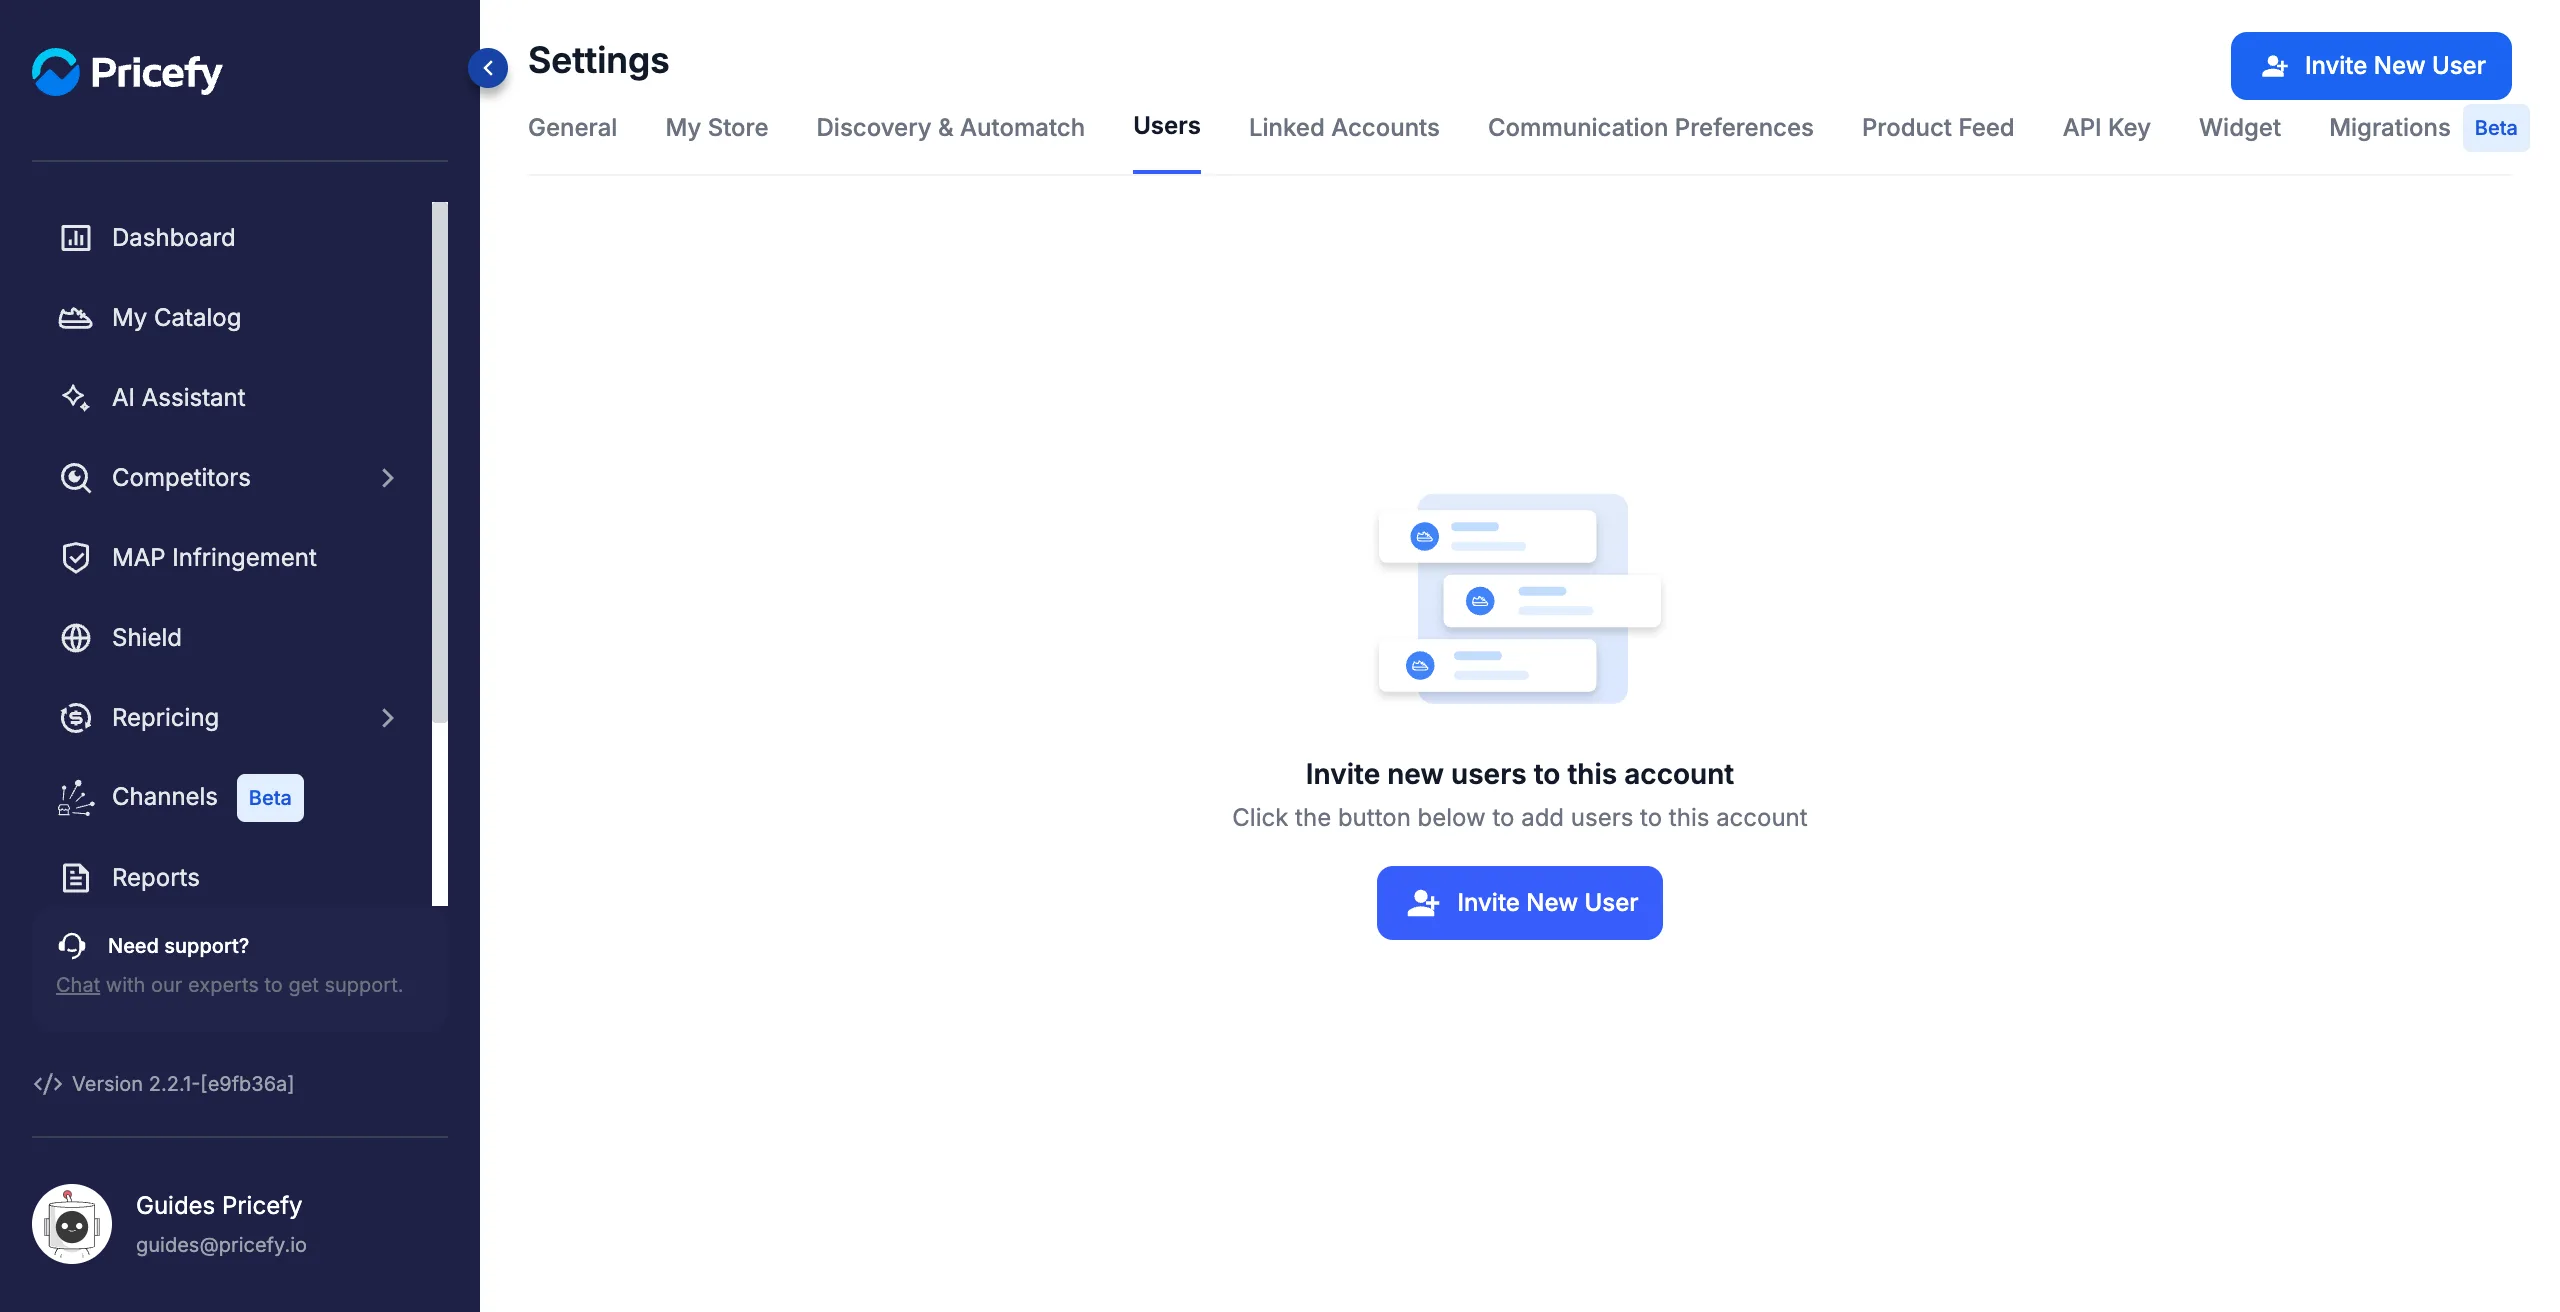Select the Widget tab
The image size is (2560, 1312).
[x=2240, y=128]
